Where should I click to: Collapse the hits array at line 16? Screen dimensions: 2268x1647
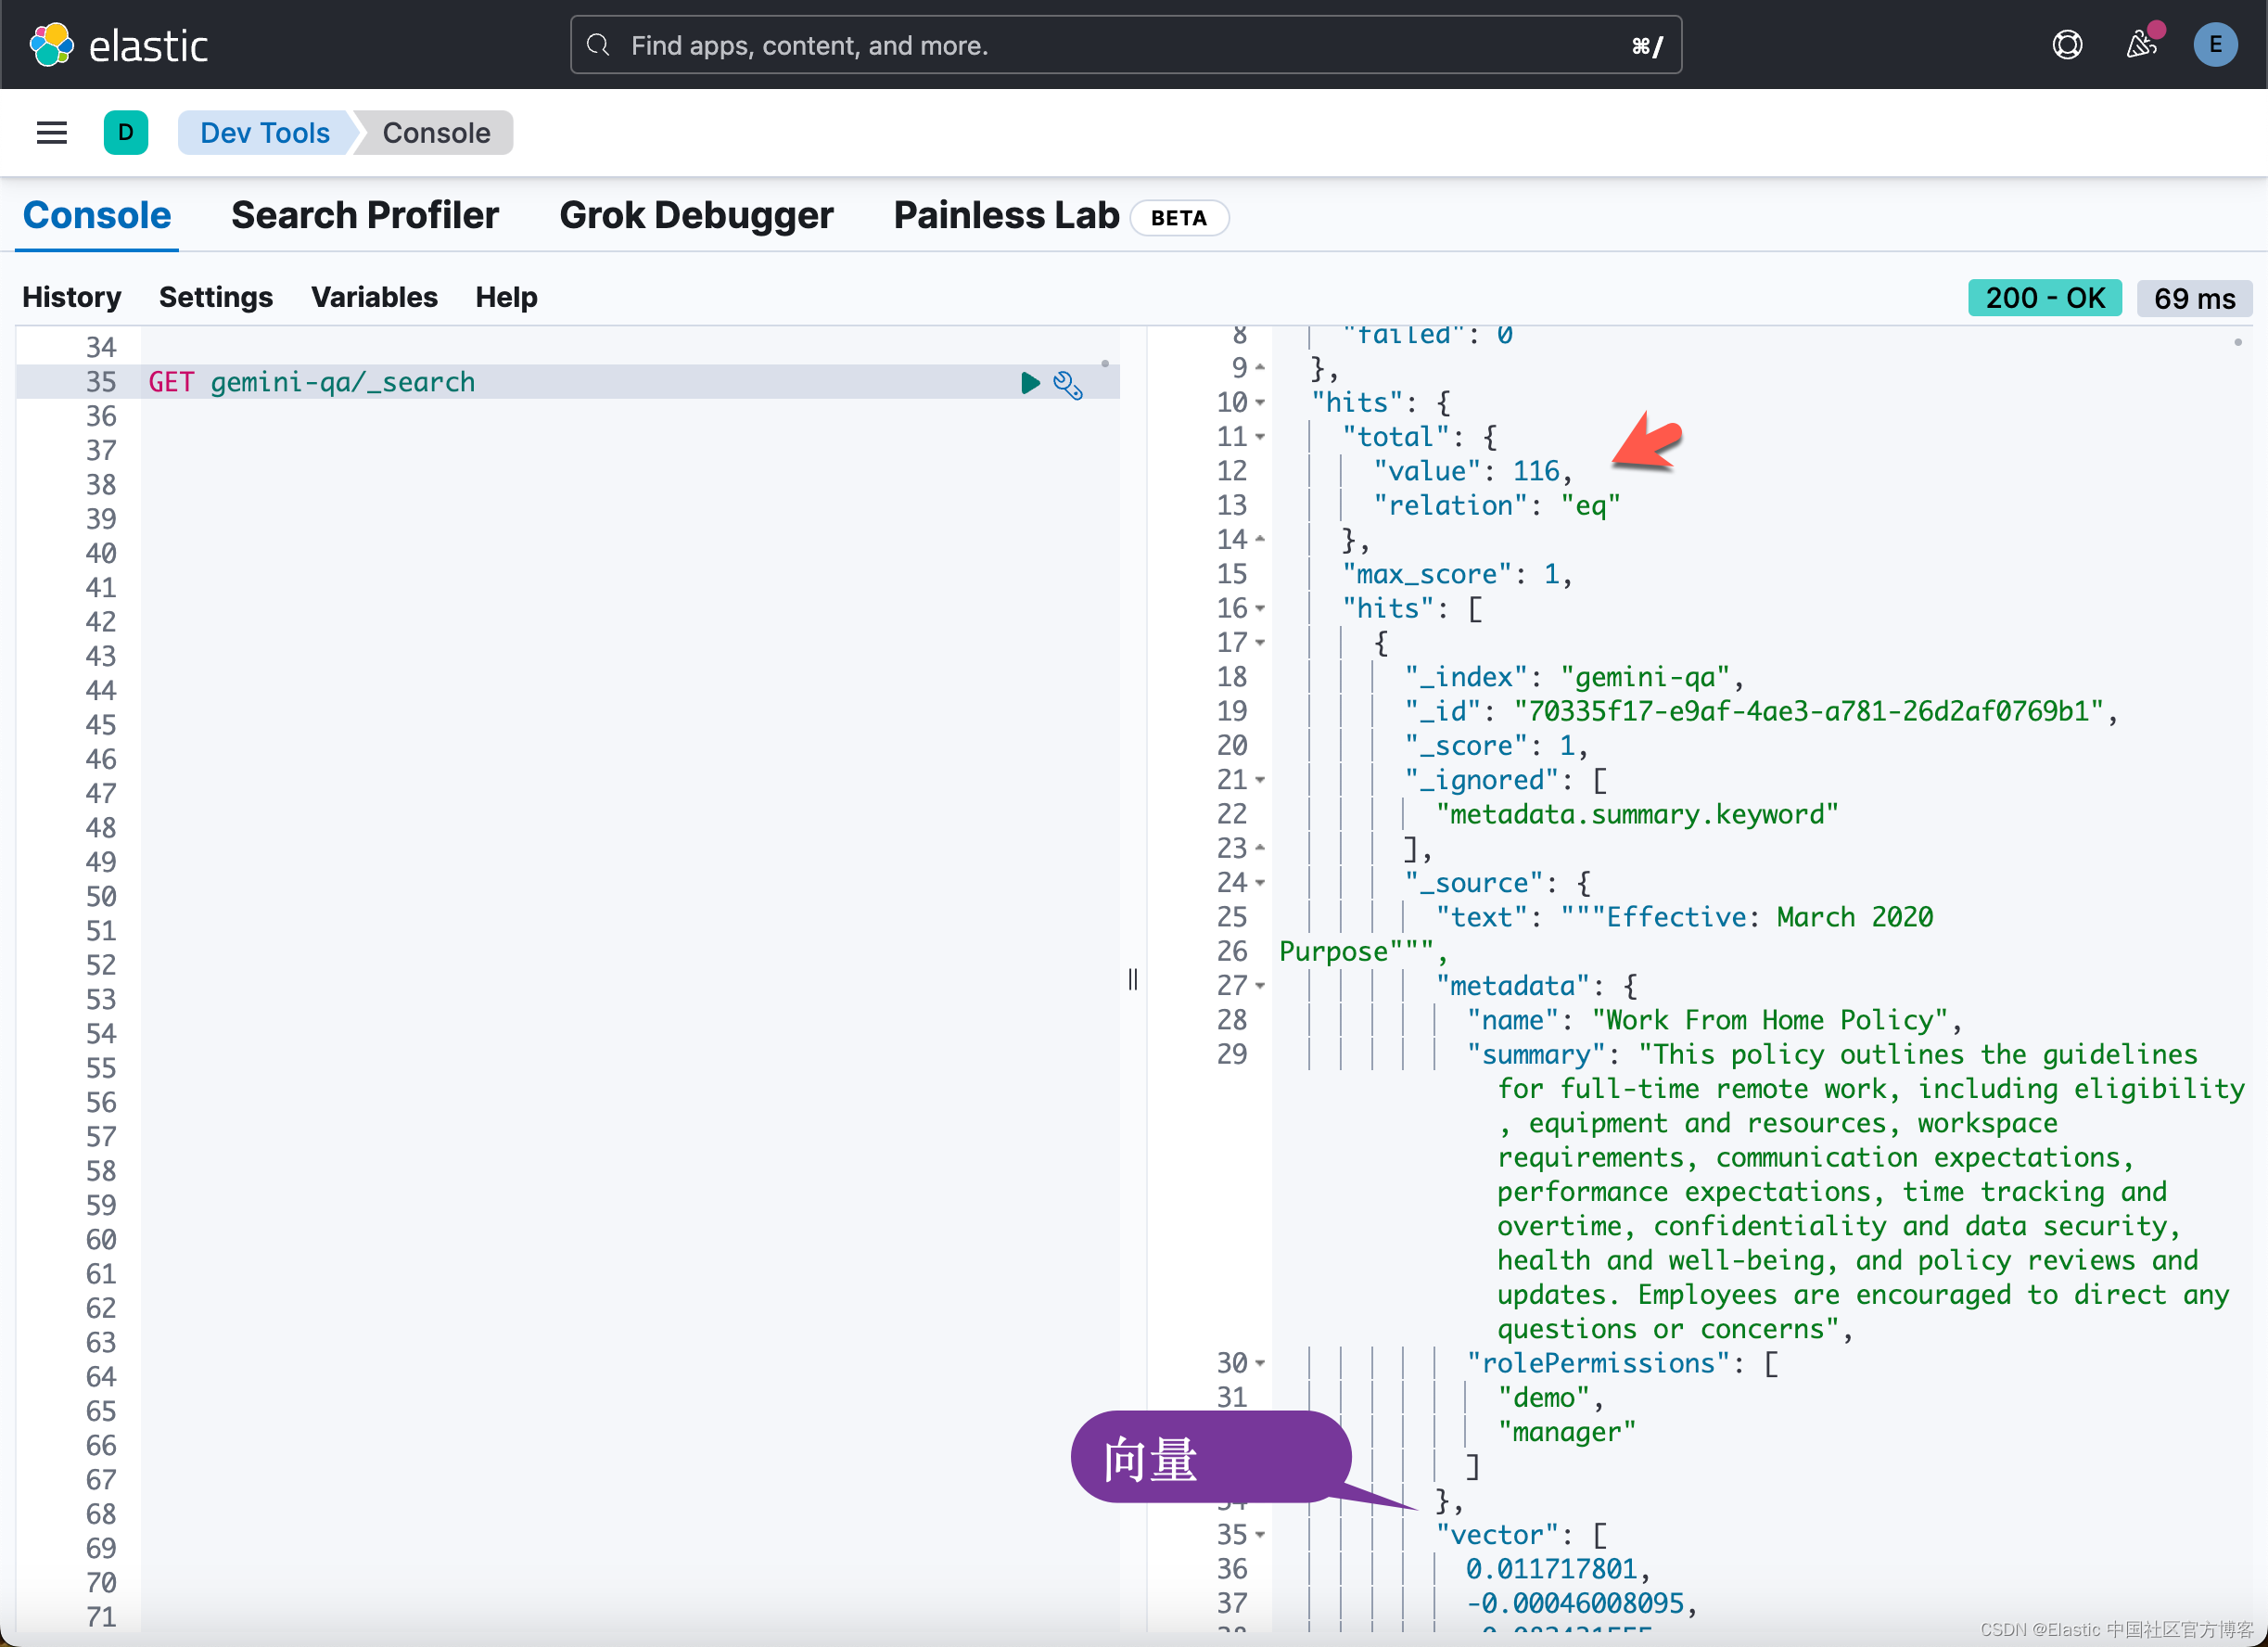[x=1260, y=609]
